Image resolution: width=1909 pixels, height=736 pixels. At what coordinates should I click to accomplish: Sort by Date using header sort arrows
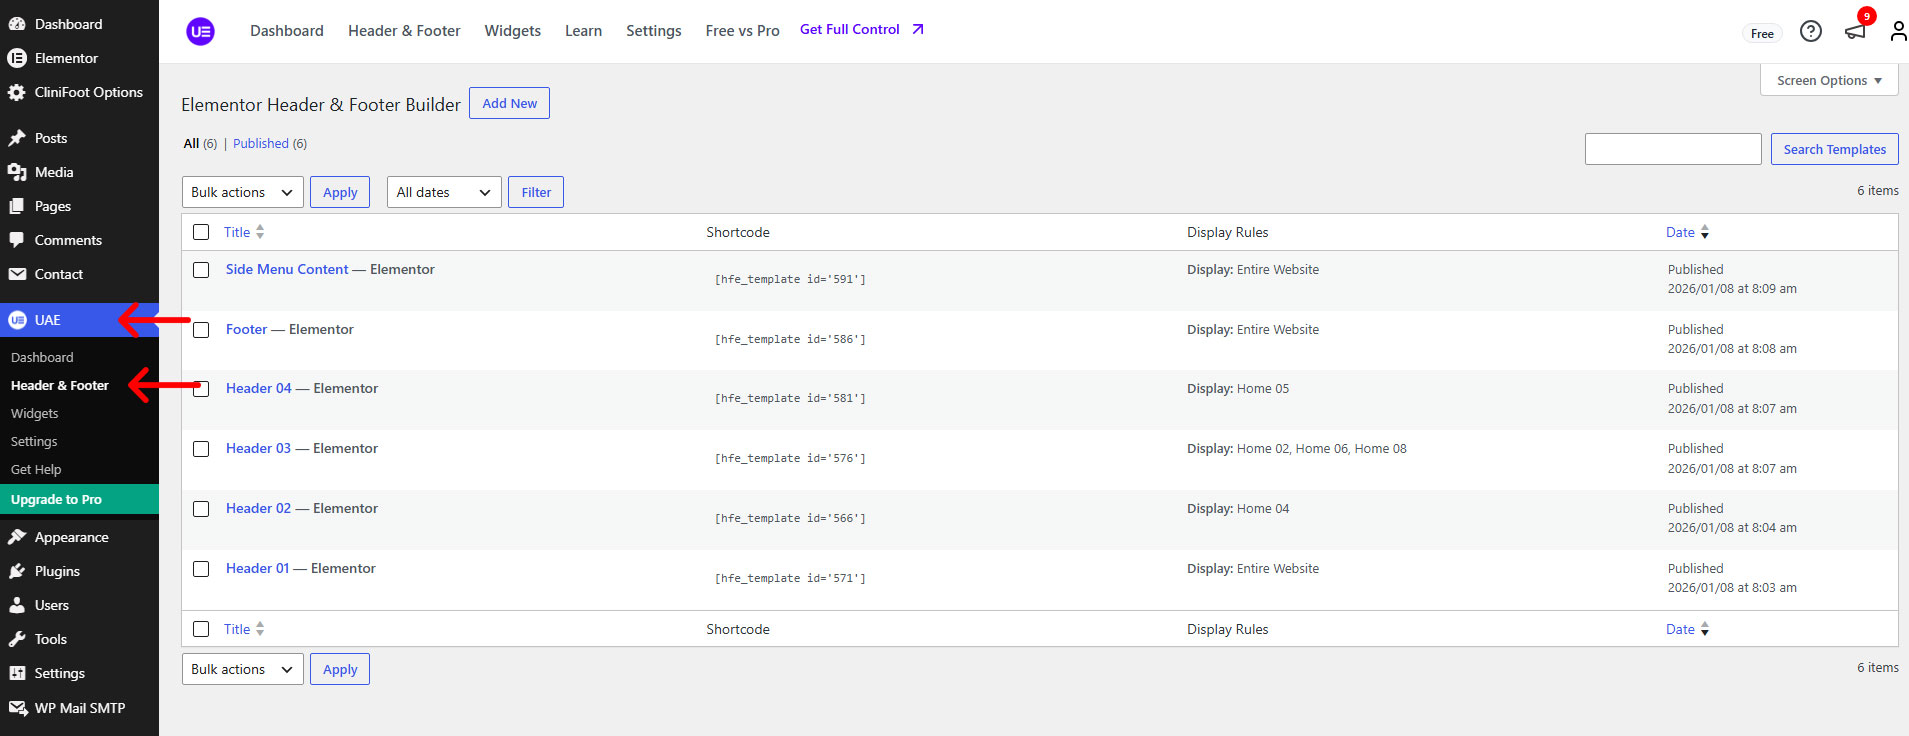coord(1705,232)
